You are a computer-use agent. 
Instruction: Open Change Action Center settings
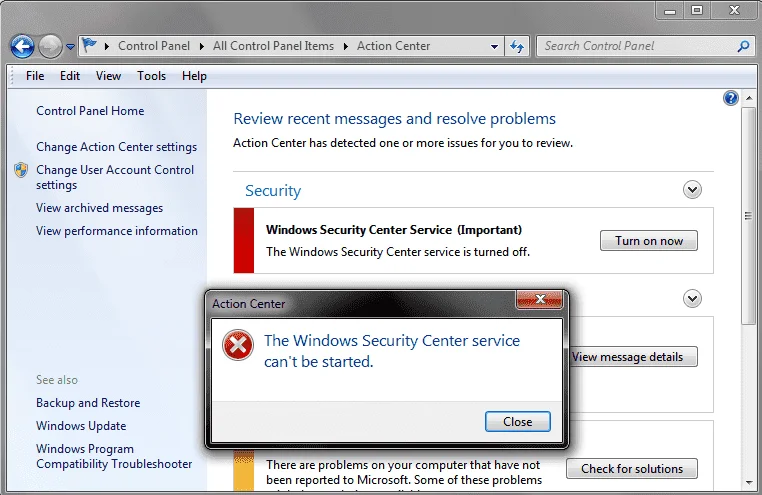coord(116,147)
